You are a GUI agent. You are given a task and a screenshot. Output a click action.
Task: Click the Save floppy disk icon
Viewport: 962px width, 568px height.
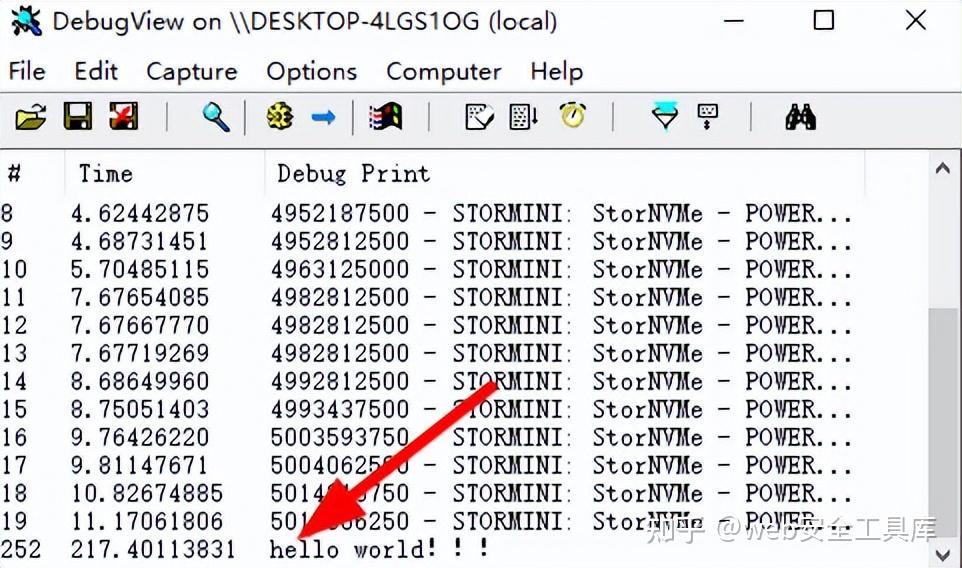78,116
